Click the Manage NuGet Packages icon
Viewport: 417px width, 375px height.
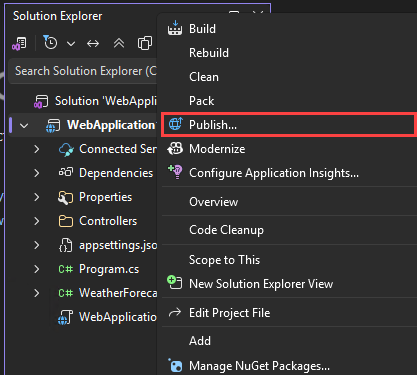(175, 365)
